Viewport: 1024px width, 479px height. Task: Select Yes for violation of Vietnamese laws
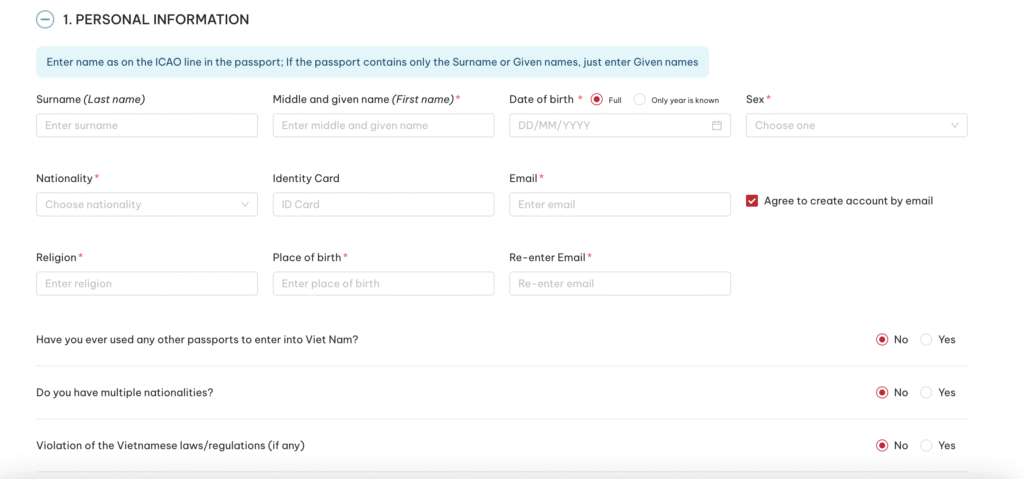point(926,446)
